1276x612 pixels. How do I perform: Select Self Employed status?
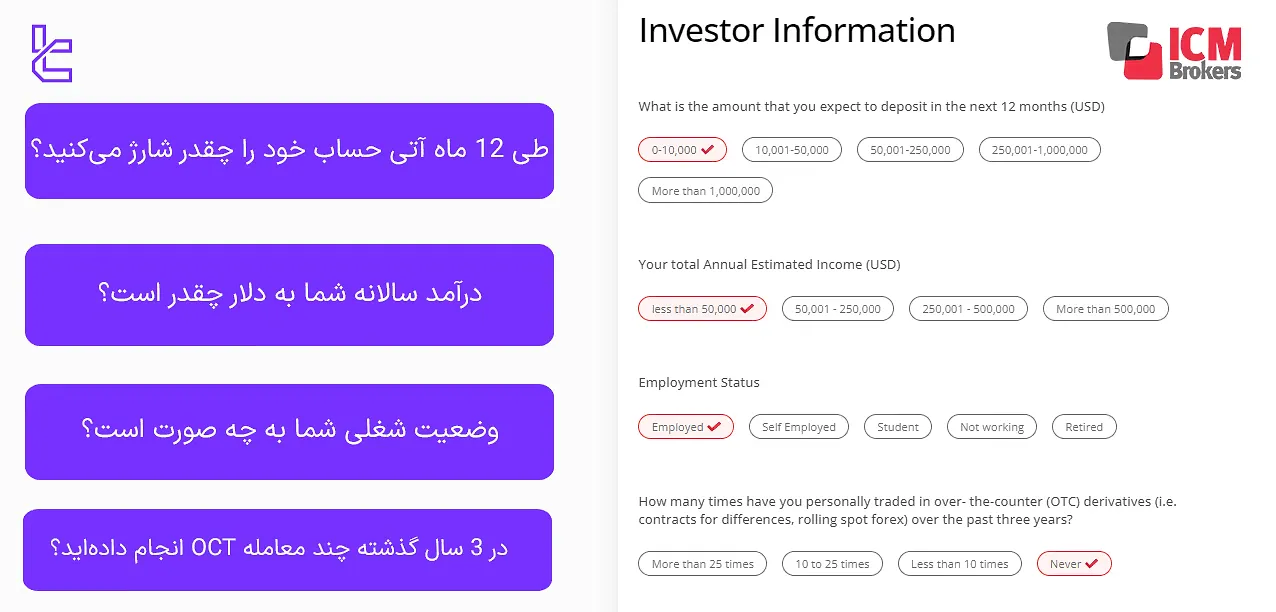(798, 426)
